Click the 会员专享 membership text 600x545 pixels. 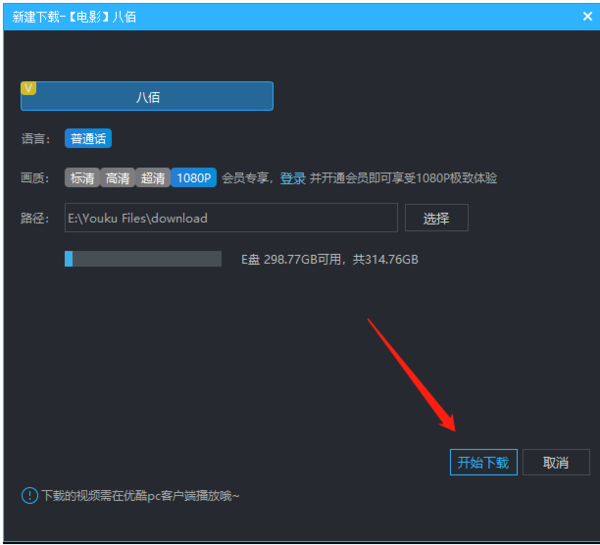point(245,178)
